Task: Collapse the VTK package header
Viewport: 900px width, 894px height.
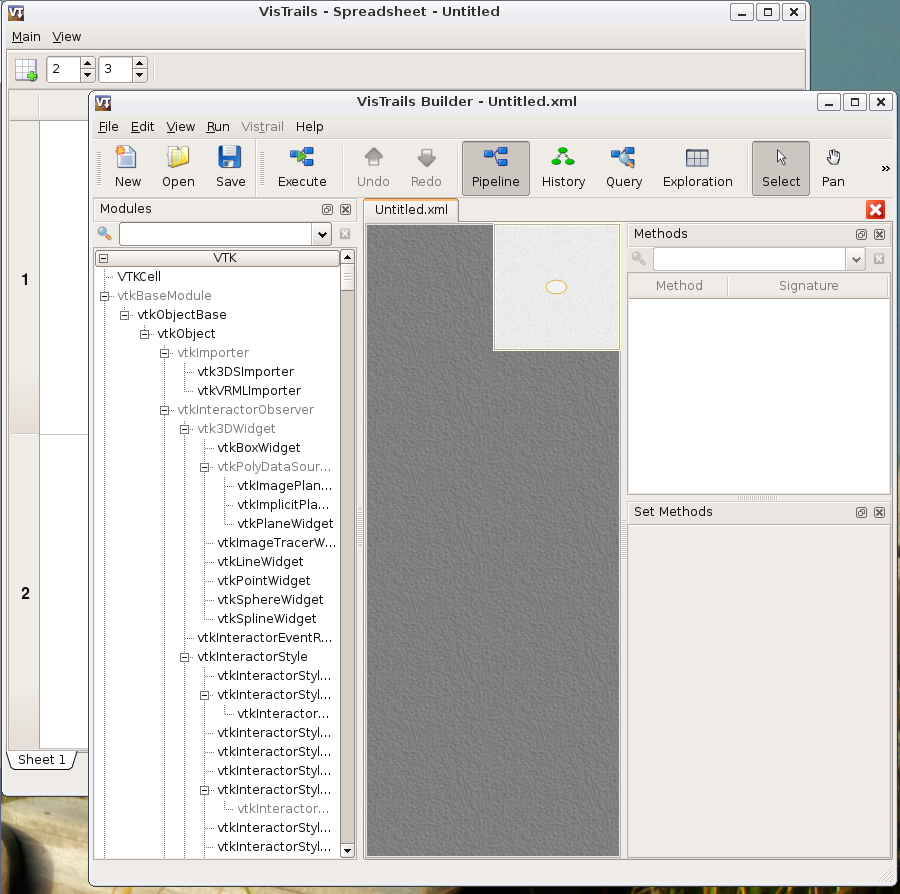Action: tap(104, 258)
